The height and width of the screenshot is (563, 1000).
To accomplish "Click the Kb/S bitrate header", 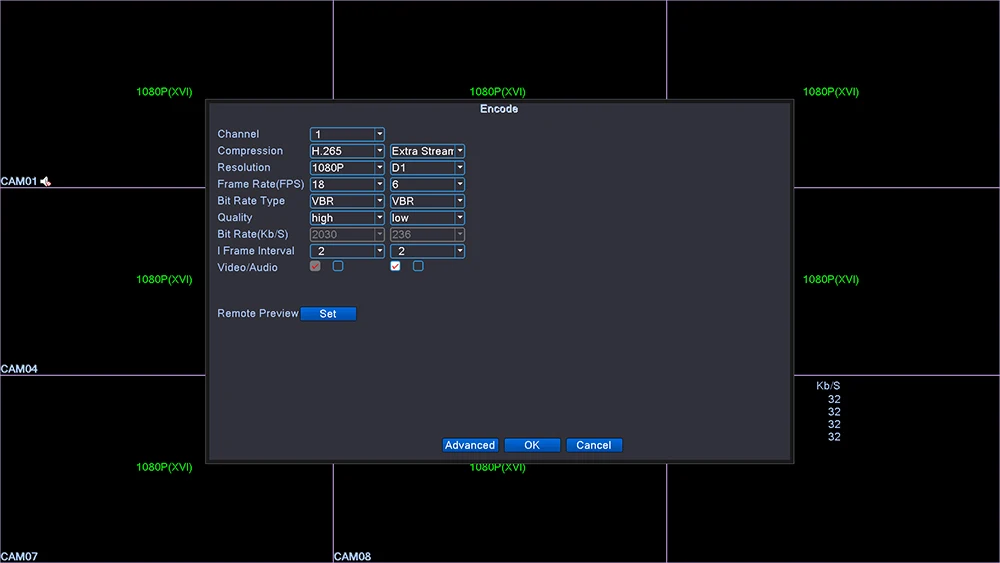I will (x=828, y=386).
